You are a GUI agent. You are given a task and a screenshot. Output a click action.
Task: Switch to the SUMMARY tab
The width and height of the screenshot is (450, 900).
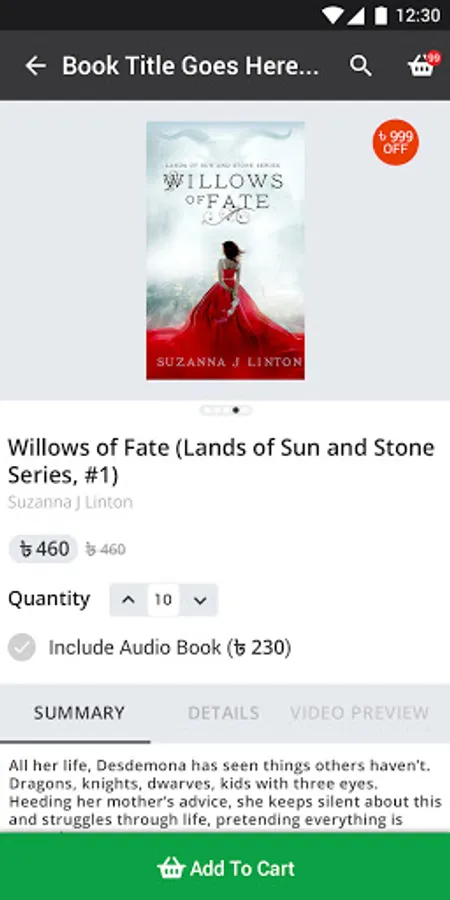[79, 713]
